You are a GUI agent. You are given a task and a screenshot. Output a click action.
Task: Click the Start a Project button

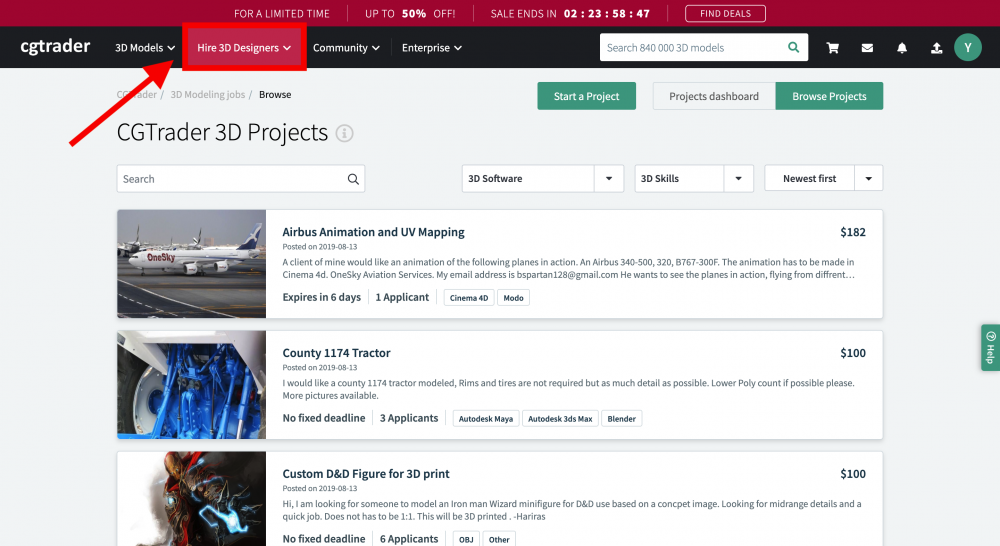(586, 96)
